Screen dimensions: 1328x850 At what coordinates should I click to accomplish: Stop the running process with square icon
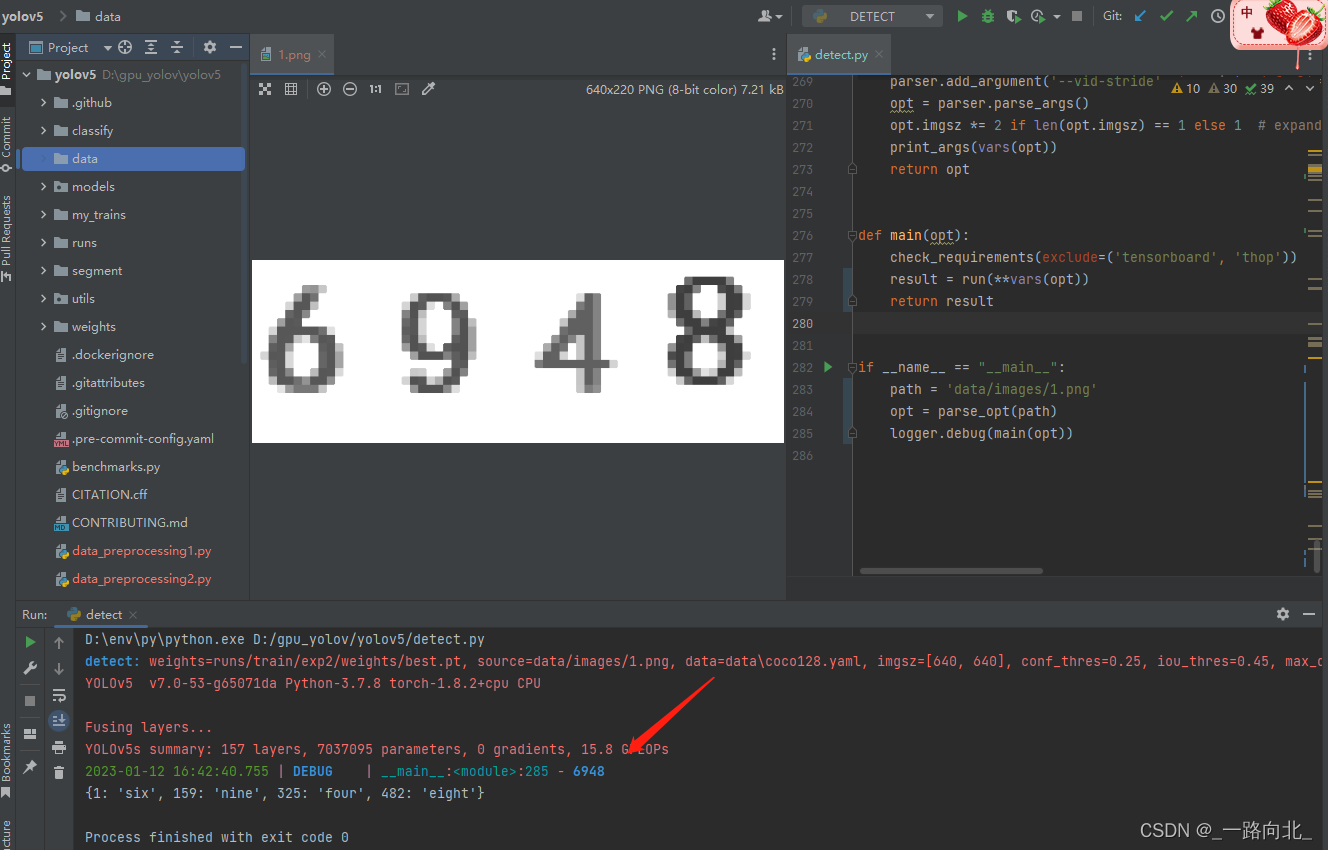point(1078,16)
